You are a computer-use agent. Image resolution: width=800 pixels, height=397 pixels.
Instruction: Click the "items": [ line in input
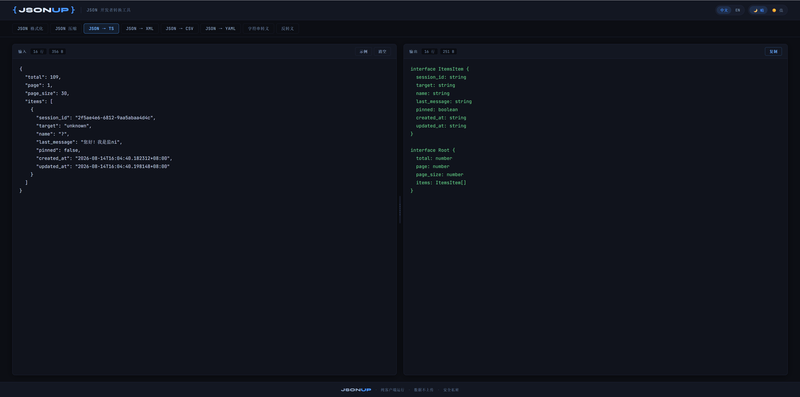[x=39, y=102]
